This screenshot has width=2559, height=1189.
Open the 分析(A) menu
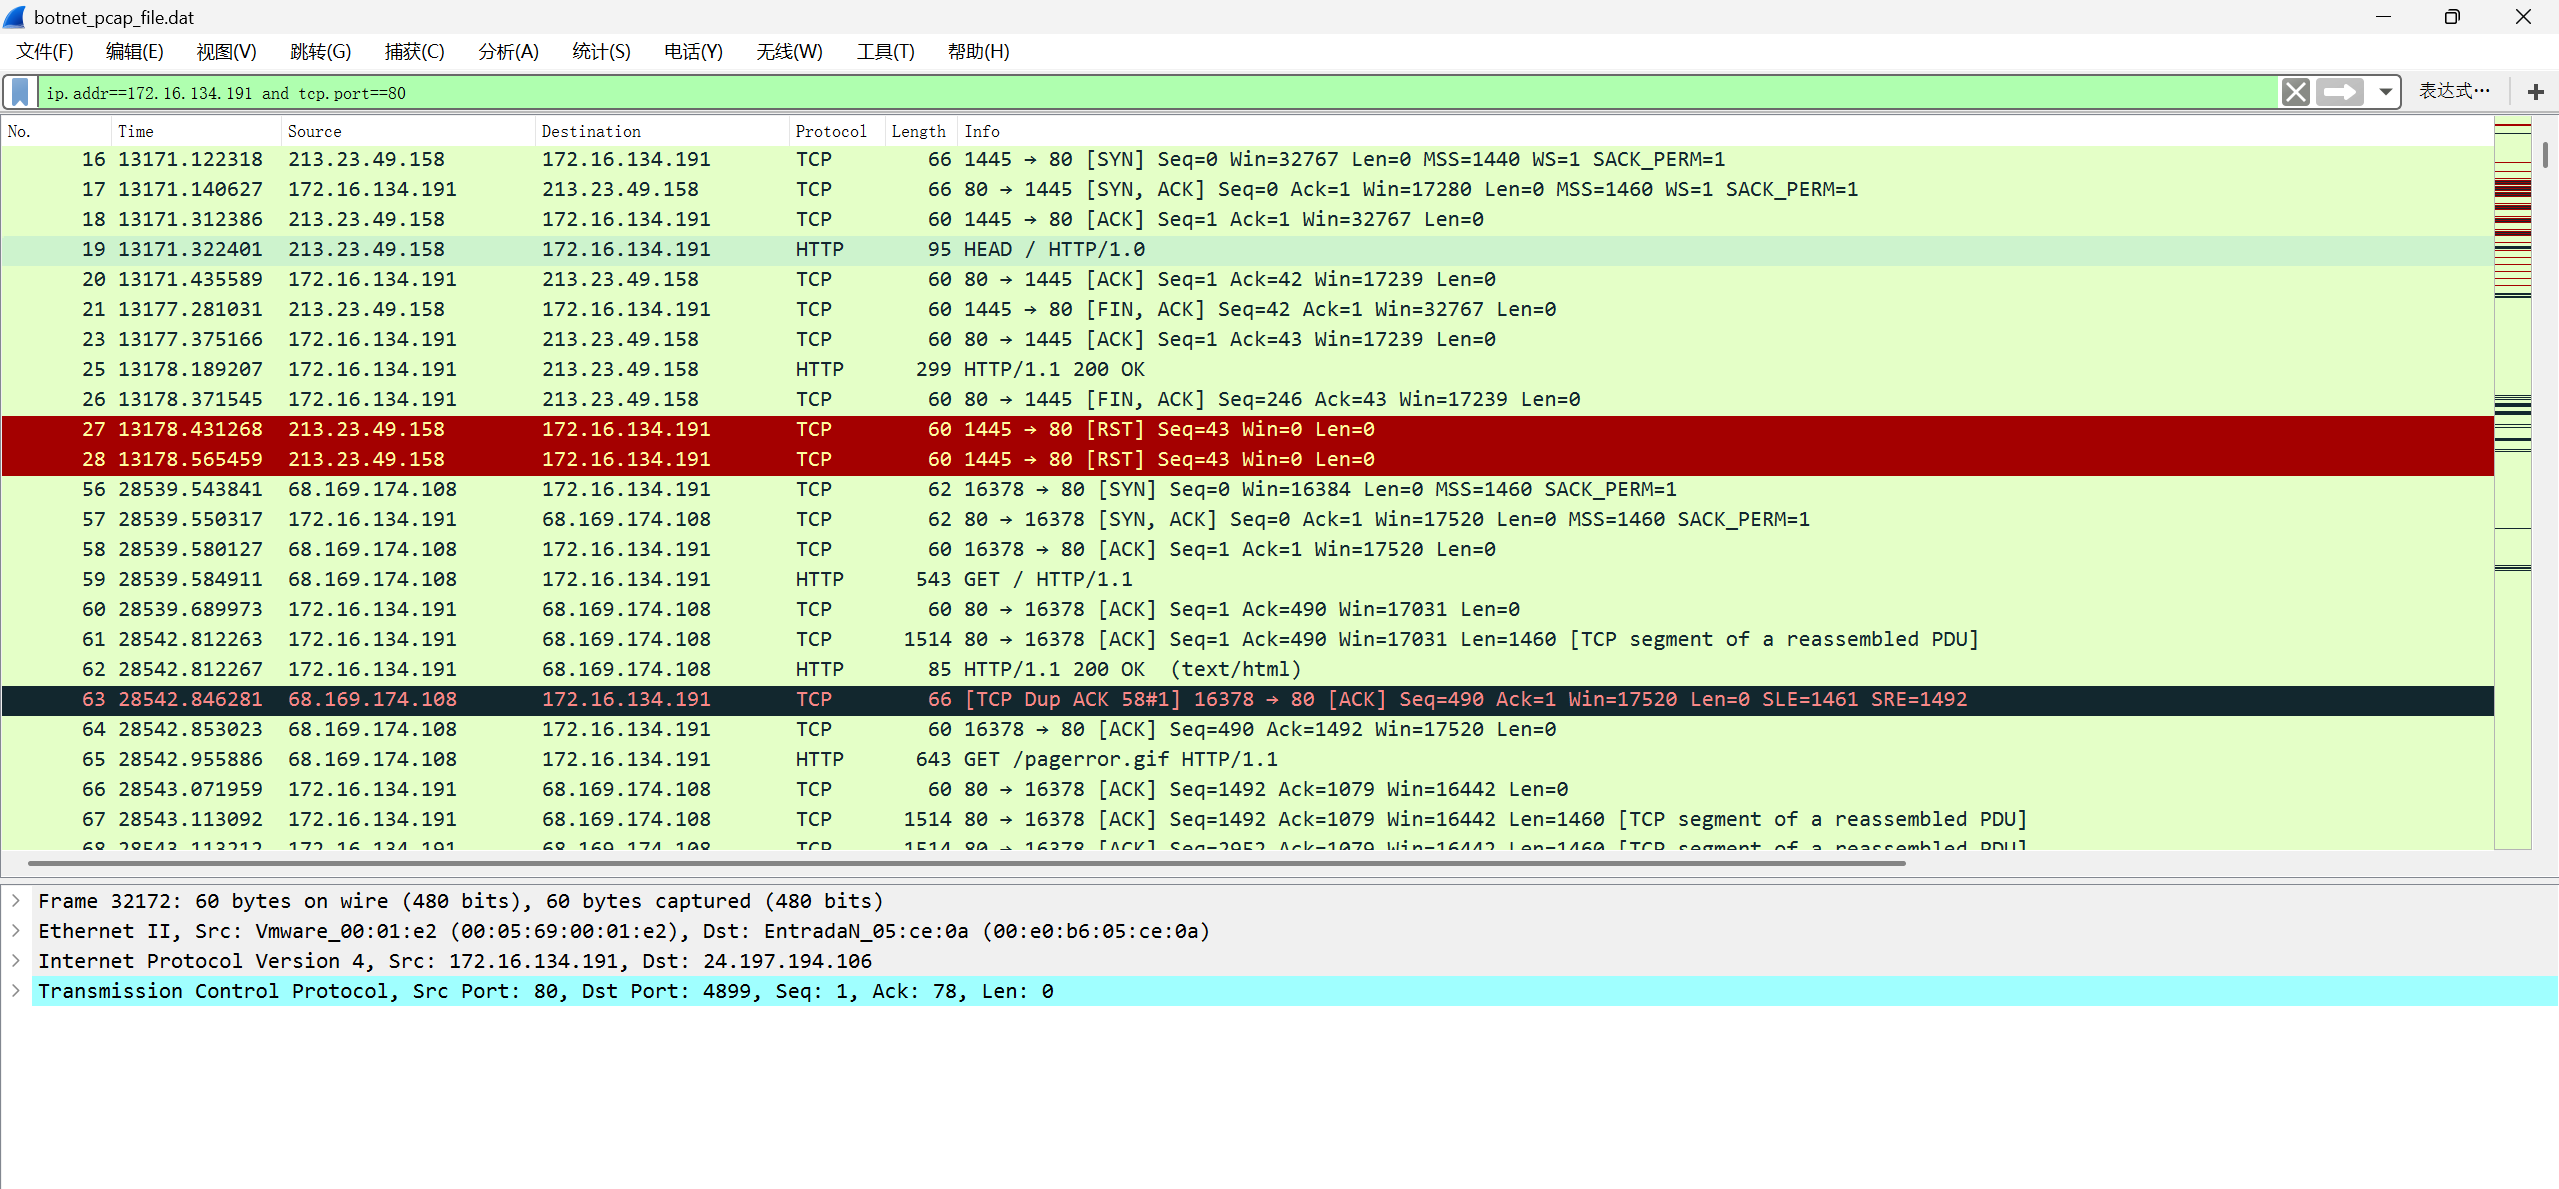[x=508, y=52]
